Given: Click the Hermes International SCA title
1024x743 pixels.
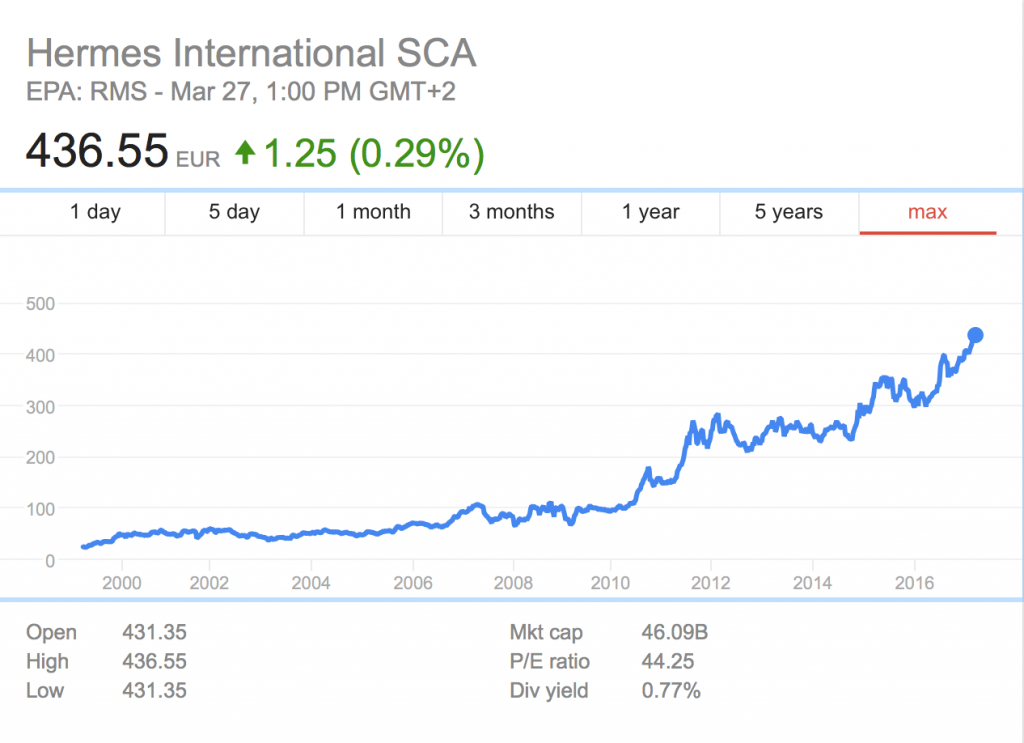Looking at the screenshot, I should [x=250, y=53].
